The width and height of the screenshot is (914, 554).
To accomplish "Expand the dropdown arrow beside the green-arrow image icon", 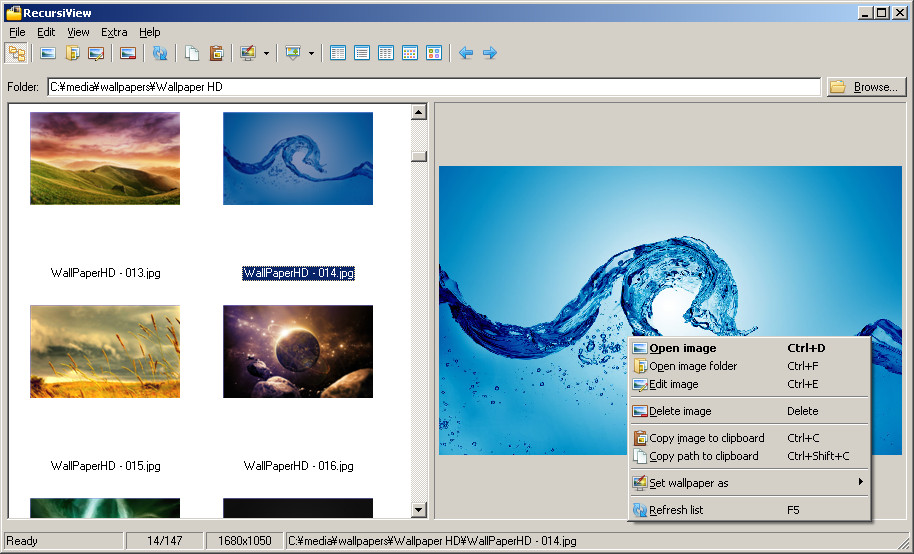I will tap(311, 53).
